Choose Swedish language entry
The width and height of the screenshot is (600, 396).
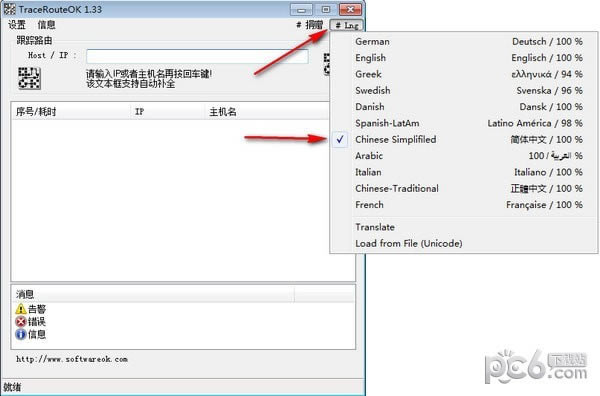coord(464,91)
